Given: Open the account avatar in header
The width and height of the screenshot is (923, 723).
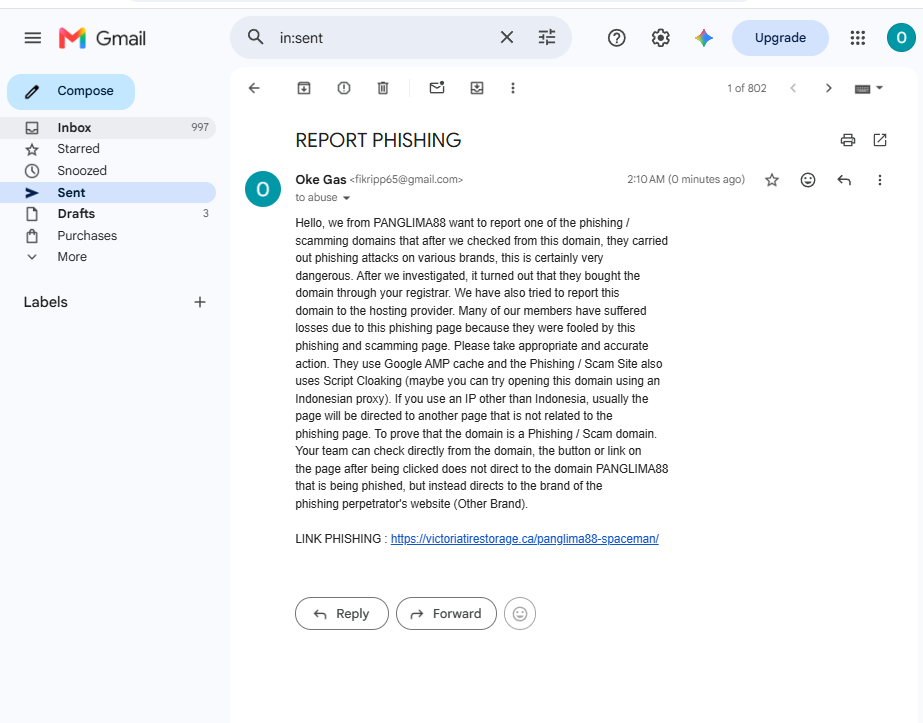Looking at the screenshot, I should point(901,38).
